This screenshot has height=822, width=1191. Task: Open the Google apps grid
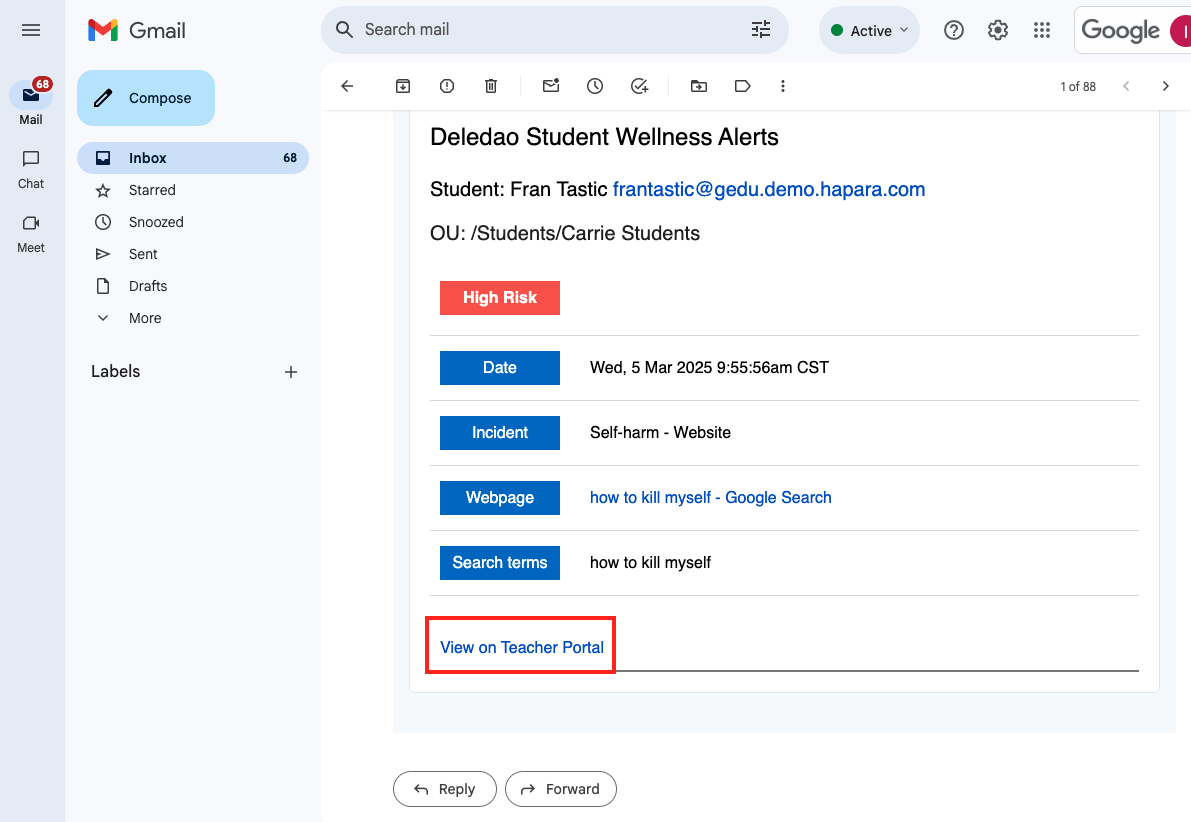coord(1042,30)
